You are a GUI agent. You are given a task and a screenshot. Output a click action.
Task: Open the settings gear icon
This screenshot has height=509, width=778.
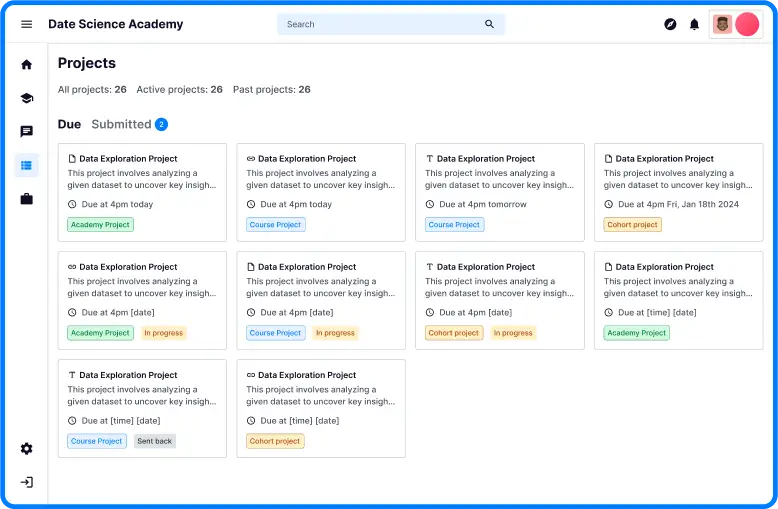click(26, 448)
